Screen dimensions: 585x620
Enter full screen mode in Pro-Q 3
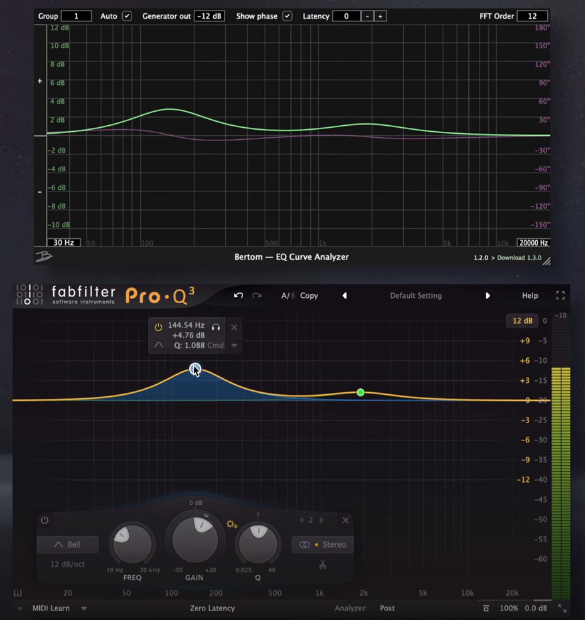(560, 295)
